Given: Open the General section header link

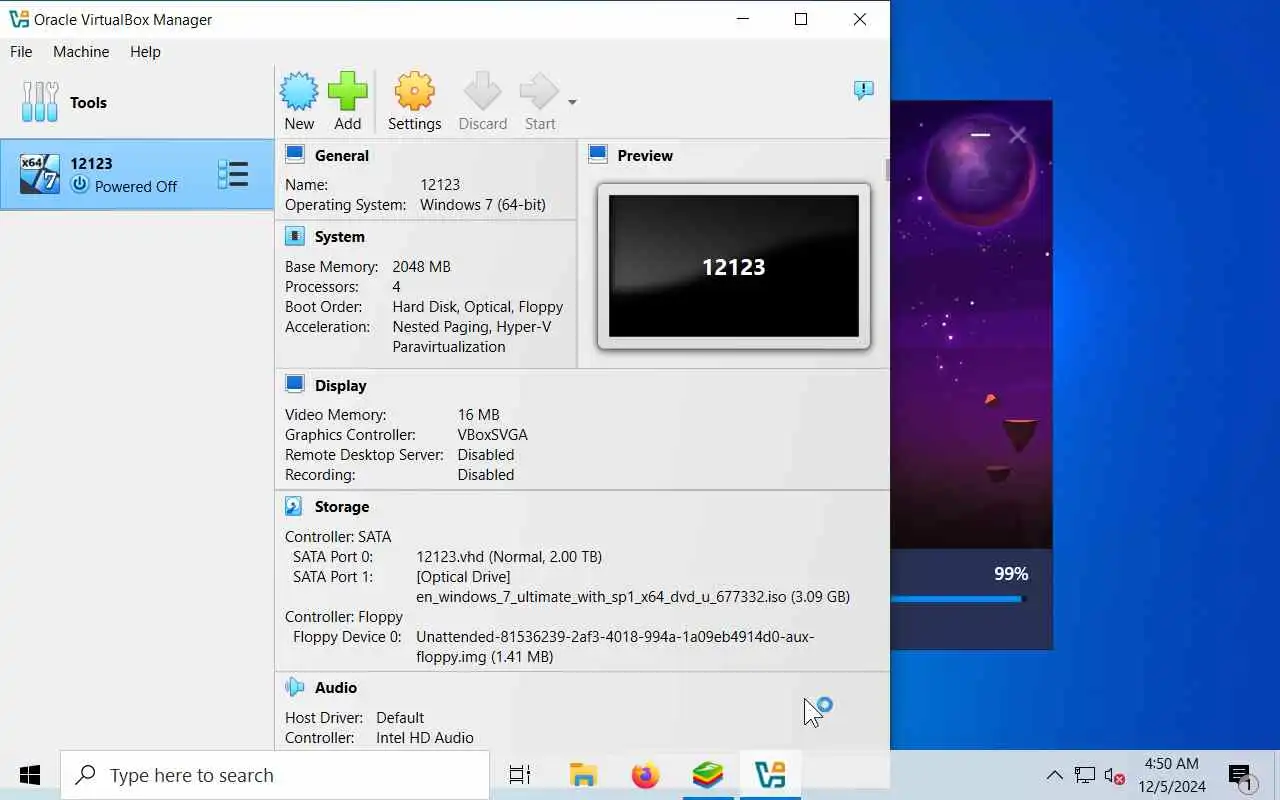Looking at the screenshot, I should pos(342,156).
